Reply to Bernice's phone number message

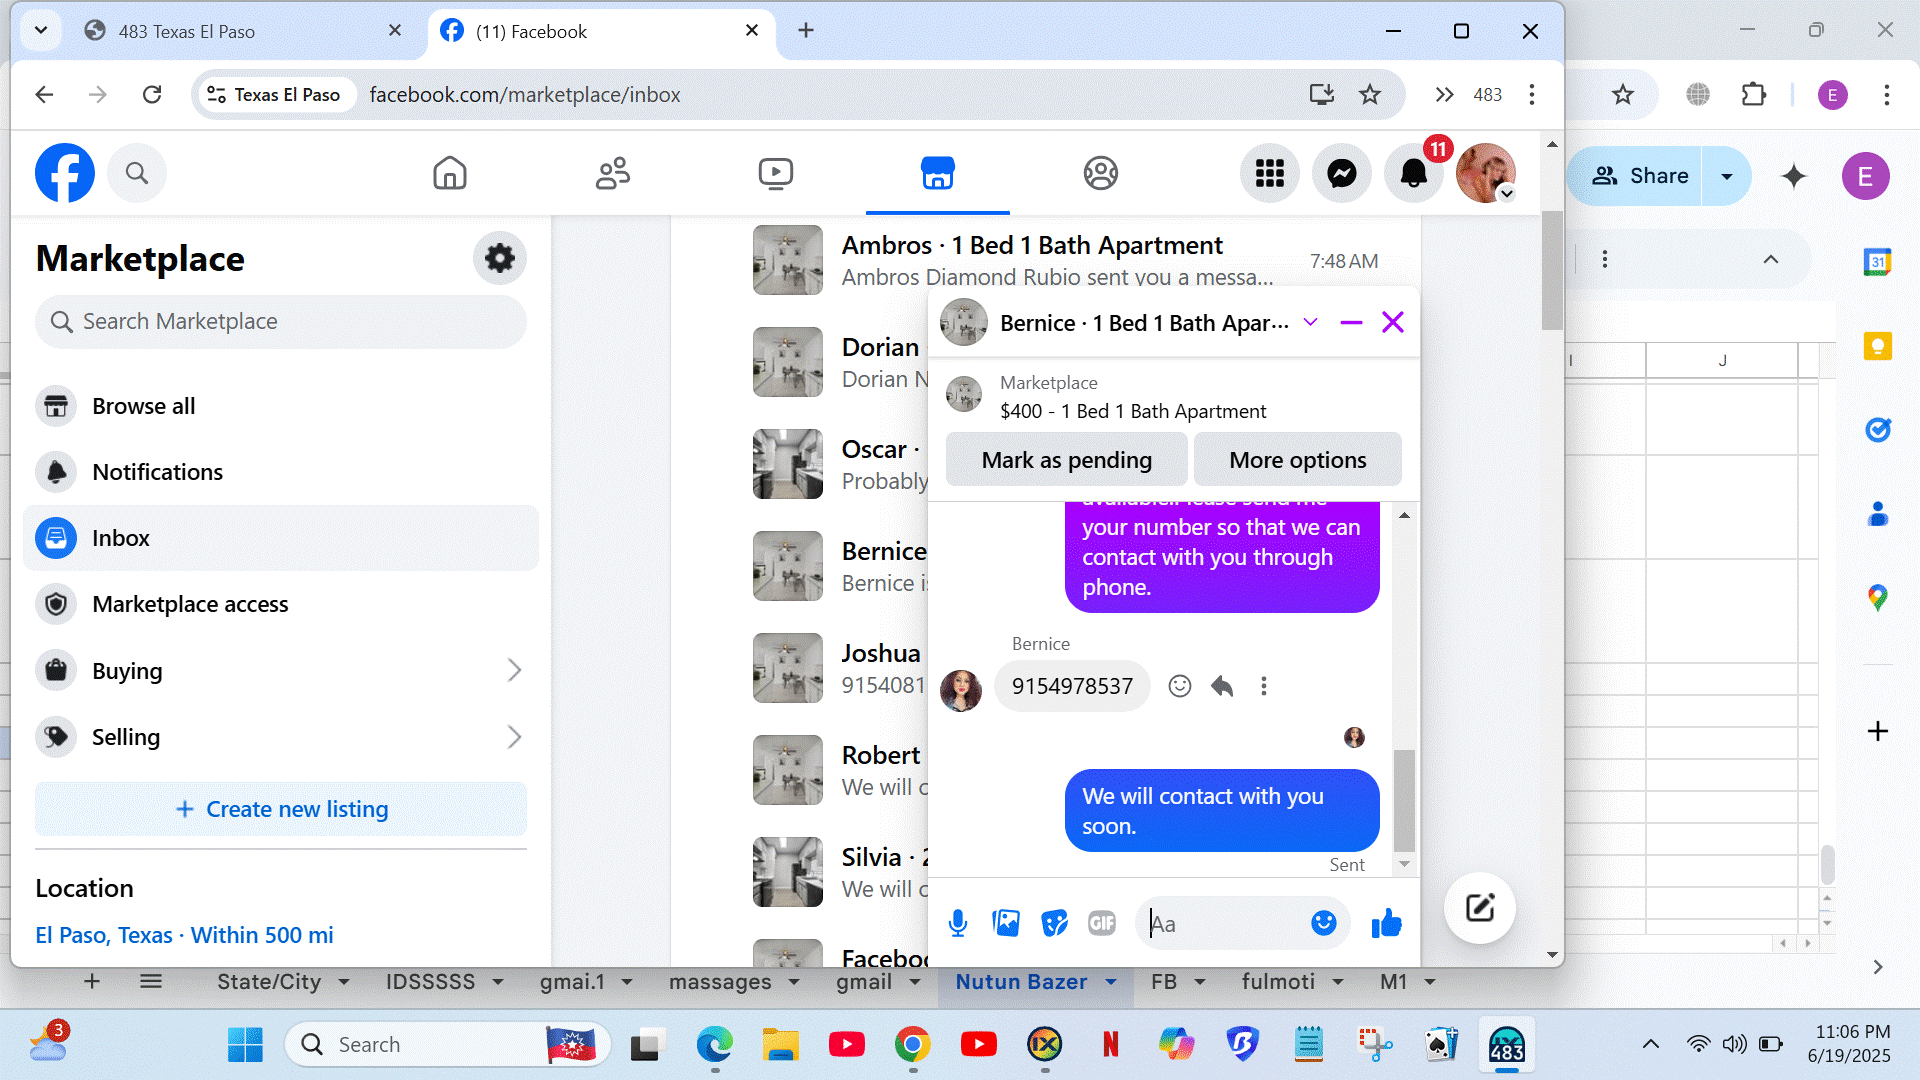click(x=1222, y=686)
